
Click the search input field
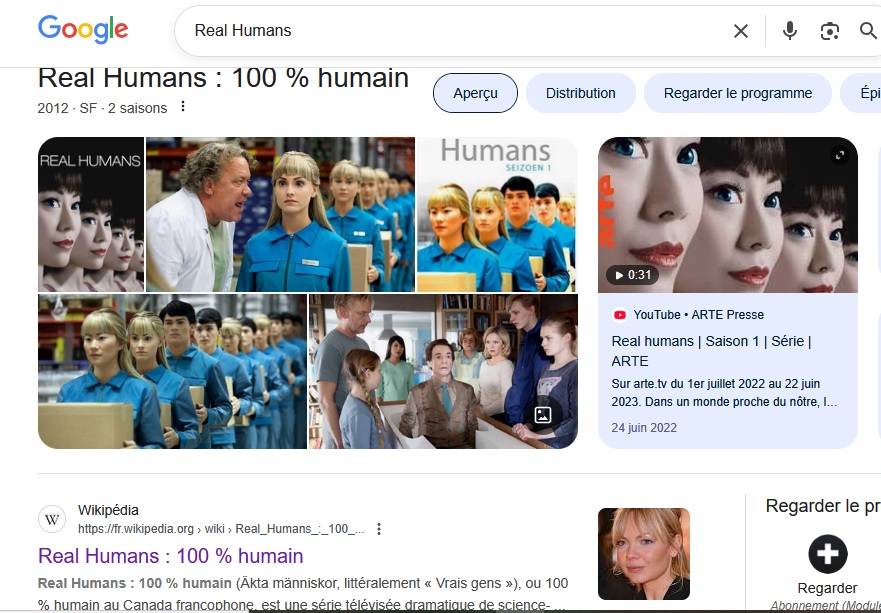pyautogui.click(x=450, y=31)
